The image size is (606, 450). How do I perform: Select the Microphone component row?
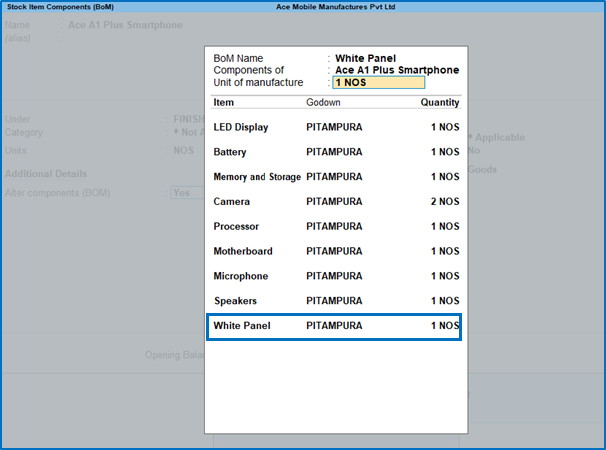[x=241, y=276]
